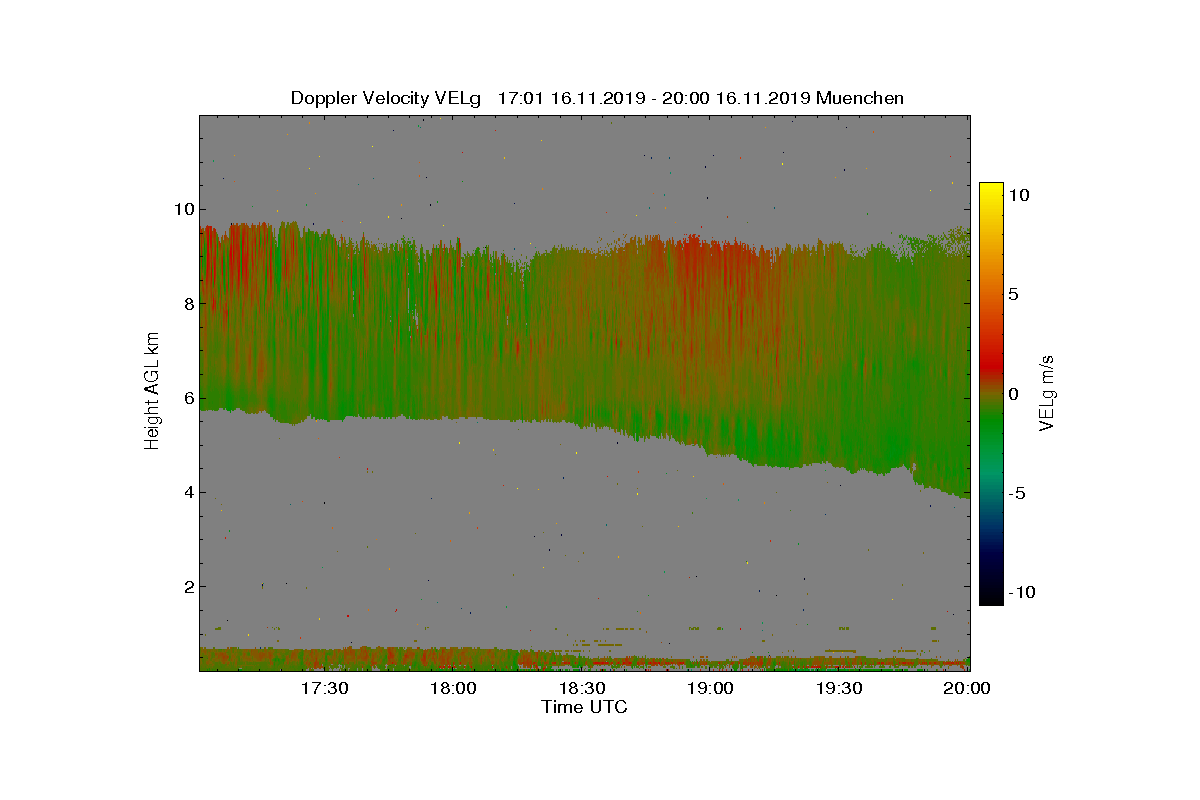The width and height of the screenshot is (1200, 800).
Task: Click the colorbar tick label 0
Action: [1014, 394]
